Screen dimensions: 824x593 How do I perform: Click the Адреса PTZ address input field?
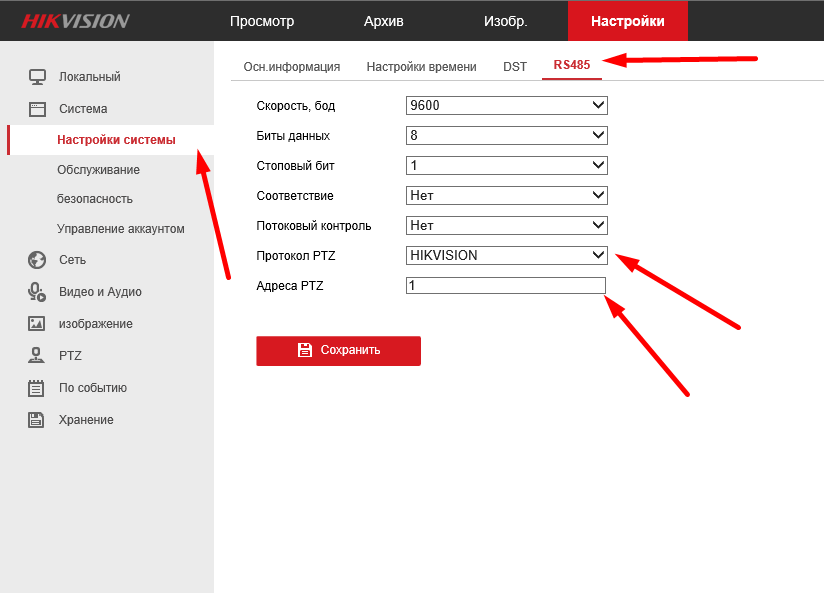[506, 286]
